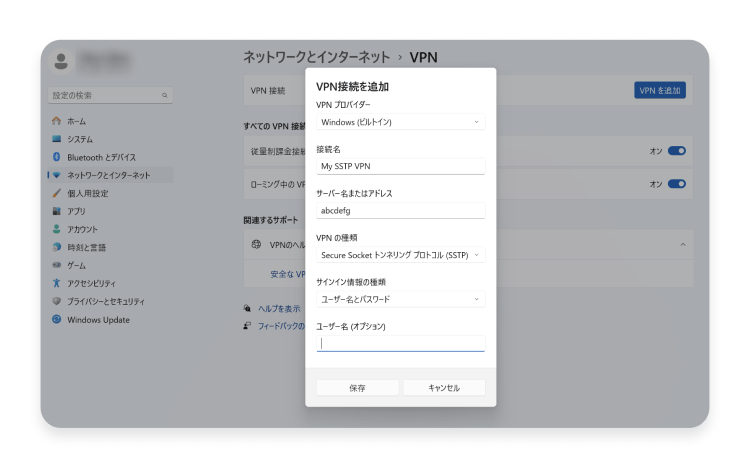Viewport: 750px width, 468px height.
Task: Select ネットワークとインターネット in sidebar
Action: [x=110, y=175]
